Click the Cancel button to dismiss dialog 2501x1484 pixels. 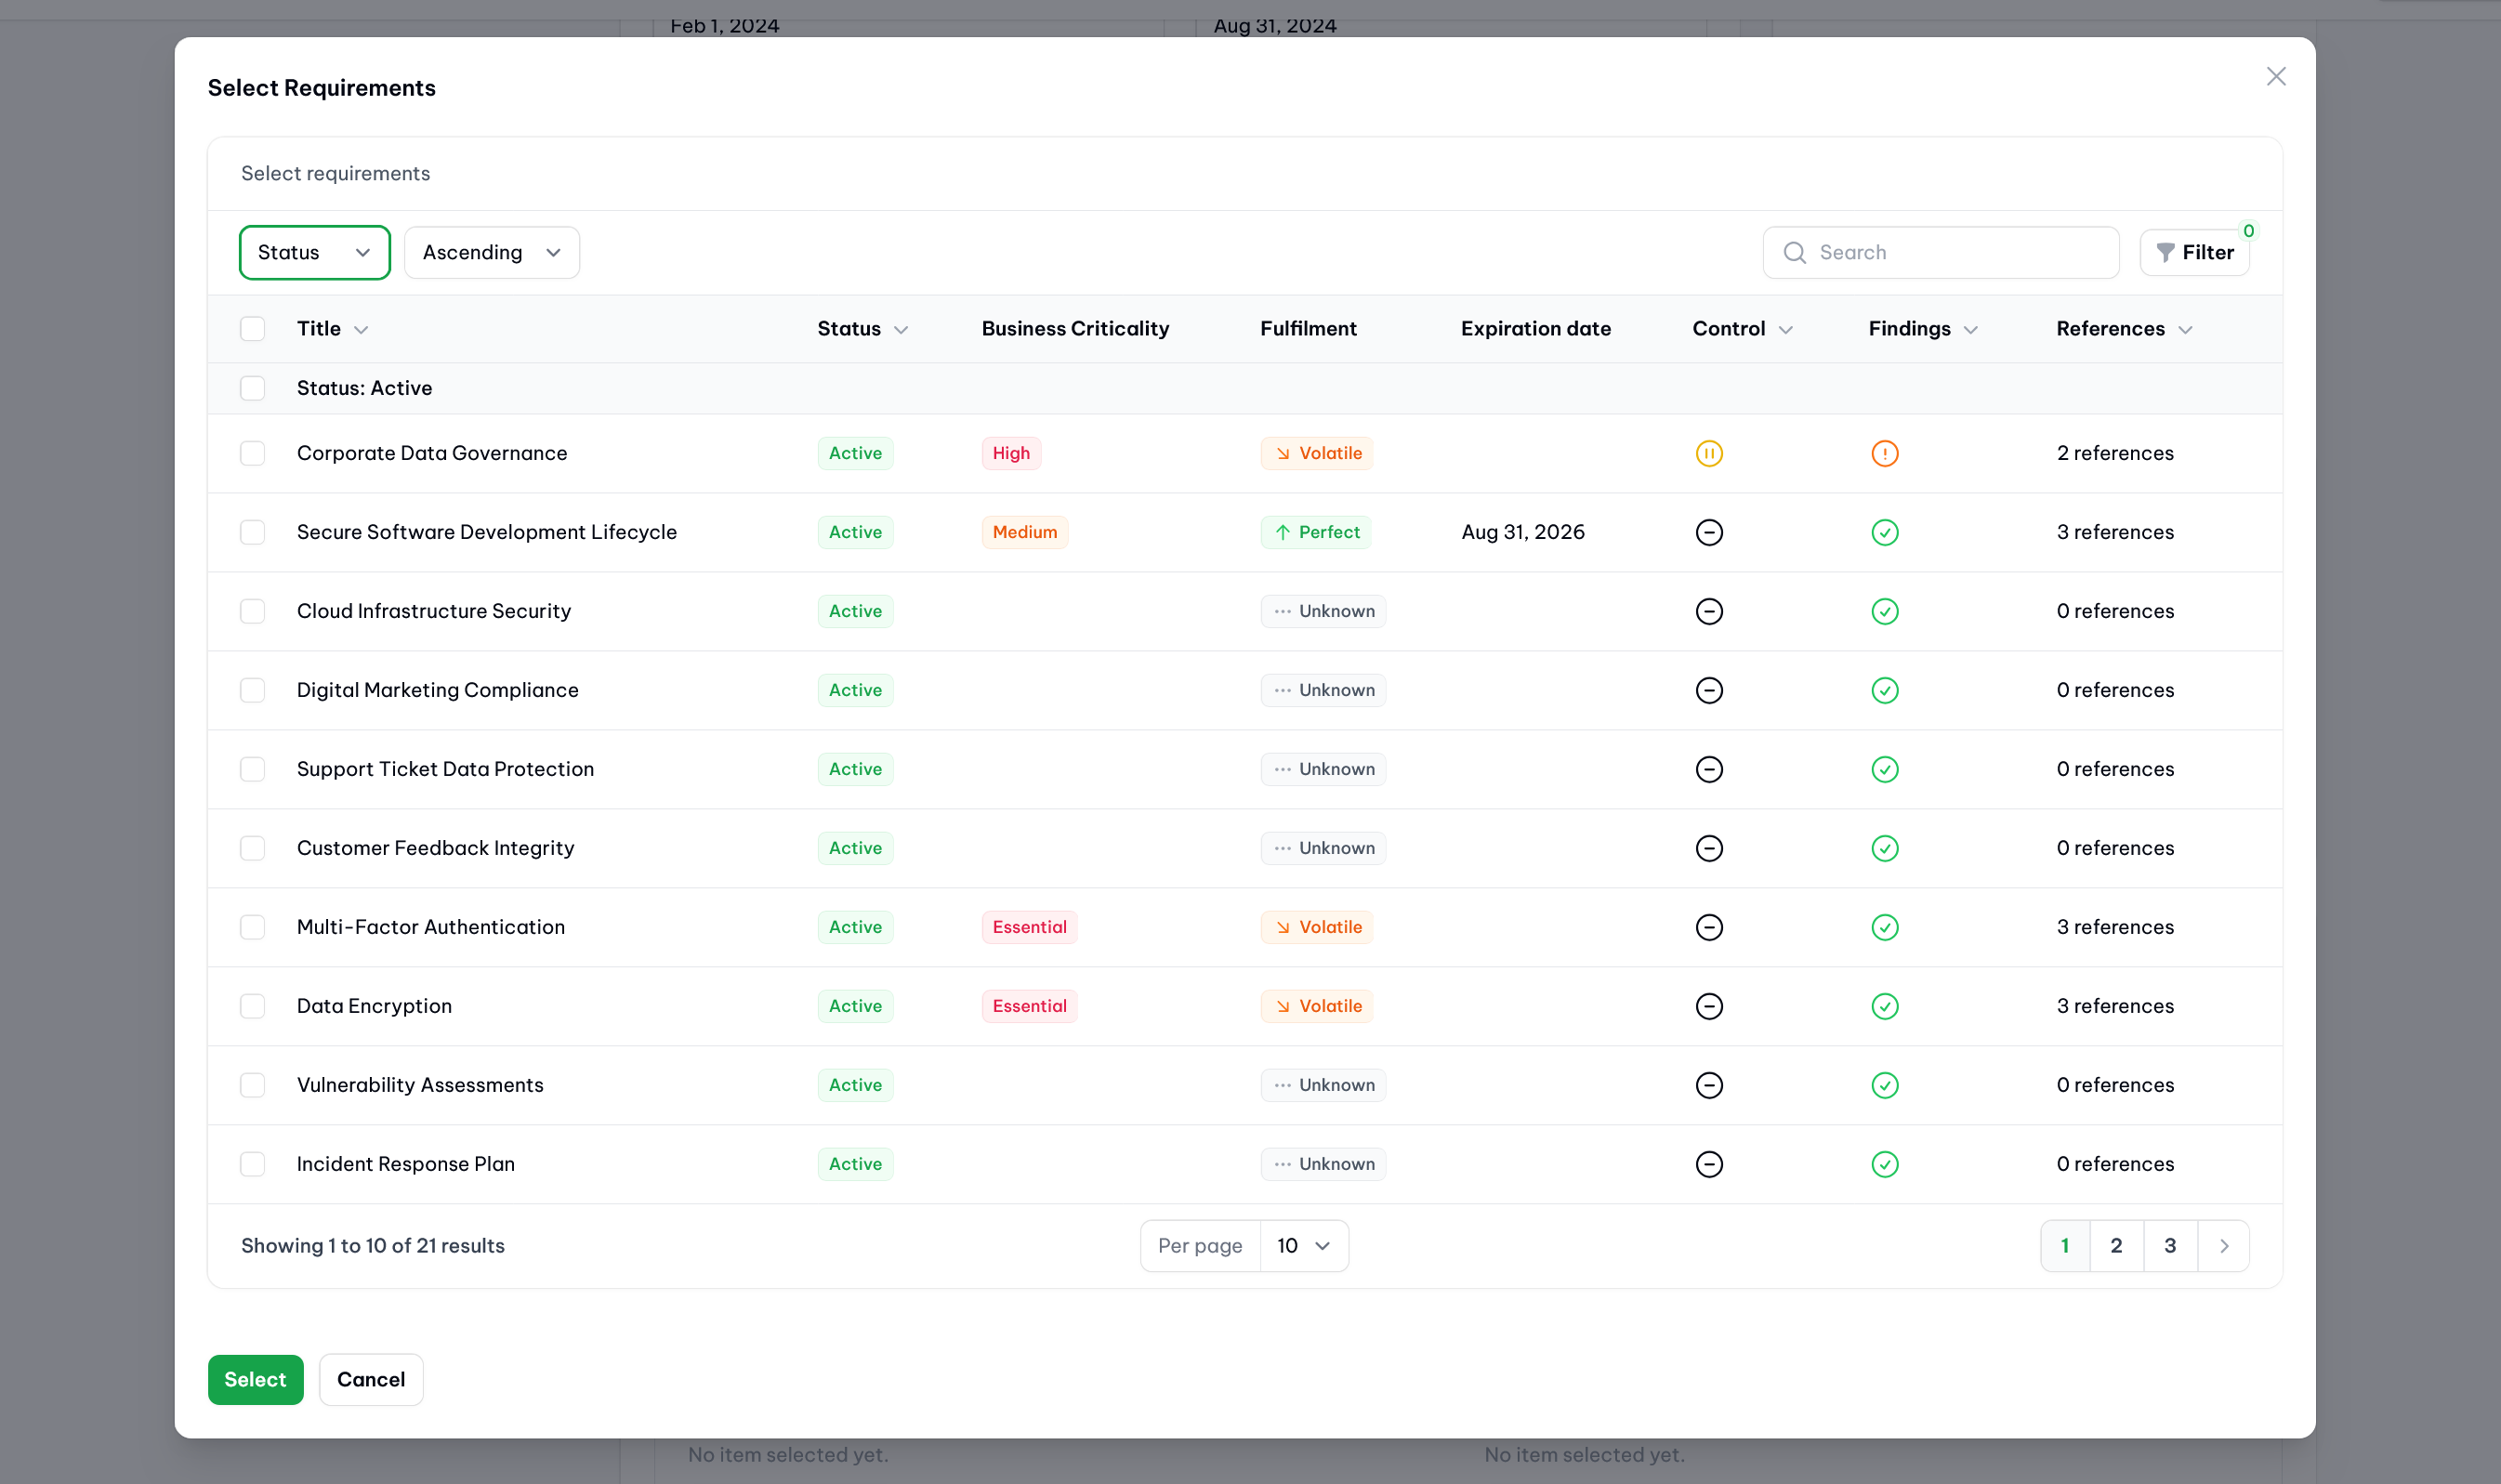(x=371, y=1380)
